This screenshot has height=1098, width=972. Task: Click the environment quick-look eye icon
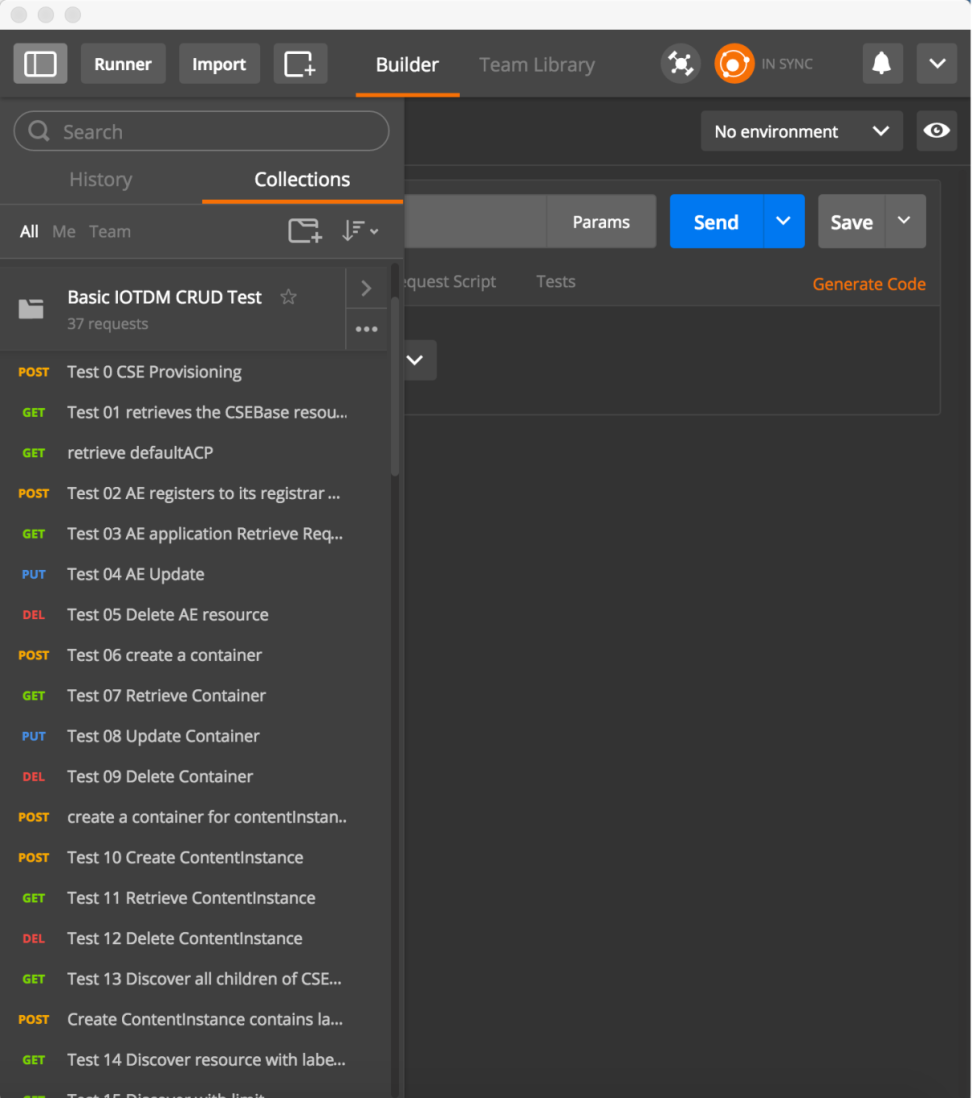click(x=936, y=131)
